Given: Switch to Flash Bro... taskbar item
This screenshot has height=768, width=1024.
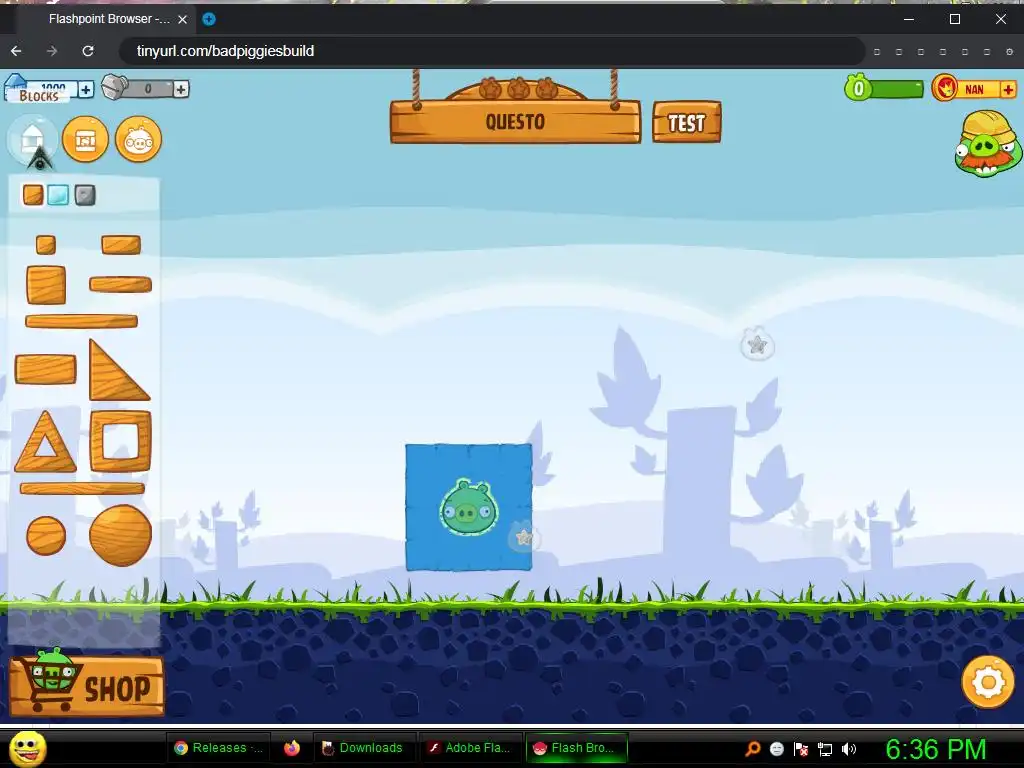Looking at the screenshot, I should click(x=577, y=748).
